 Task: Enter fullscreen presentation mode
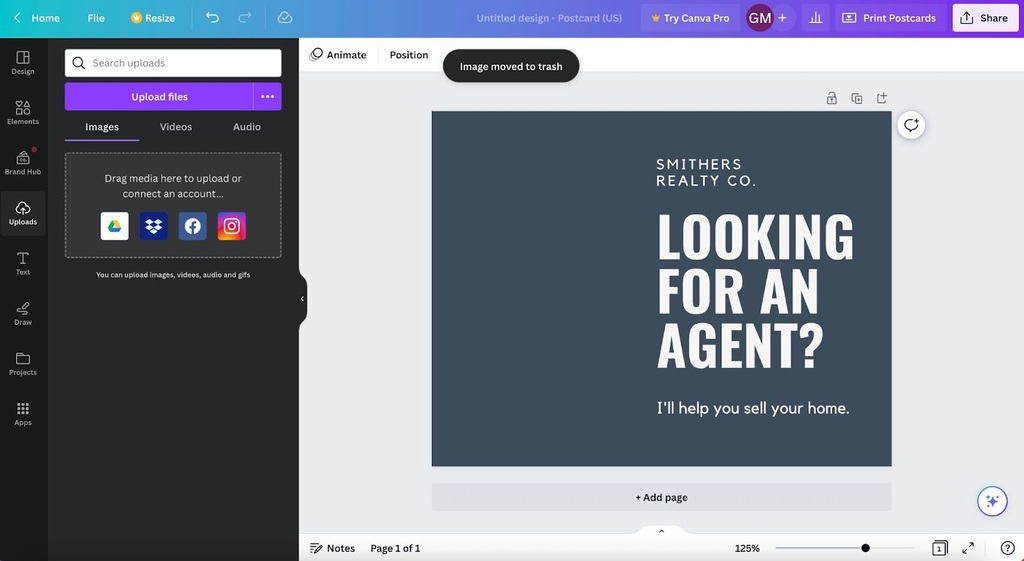click(x=968, y=548)
